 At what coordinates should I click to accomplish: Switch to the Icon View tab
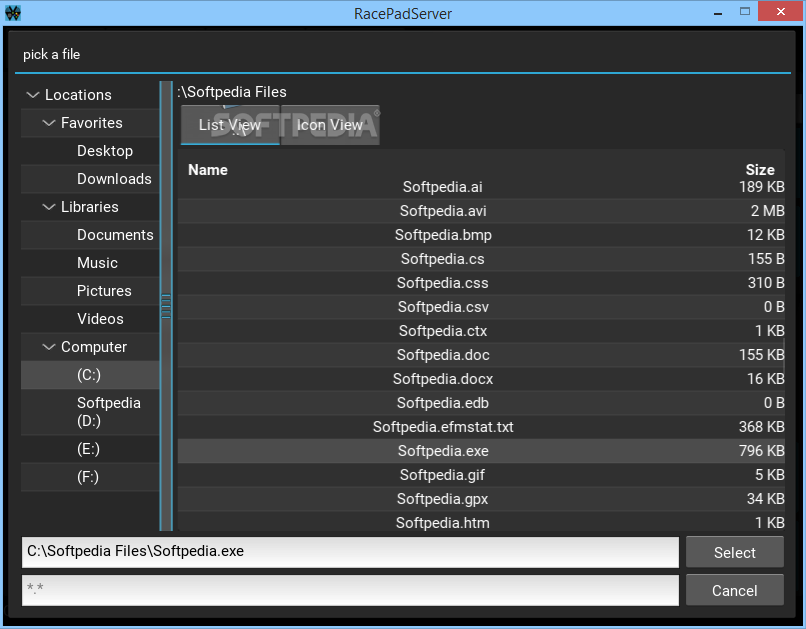(330, 125)
